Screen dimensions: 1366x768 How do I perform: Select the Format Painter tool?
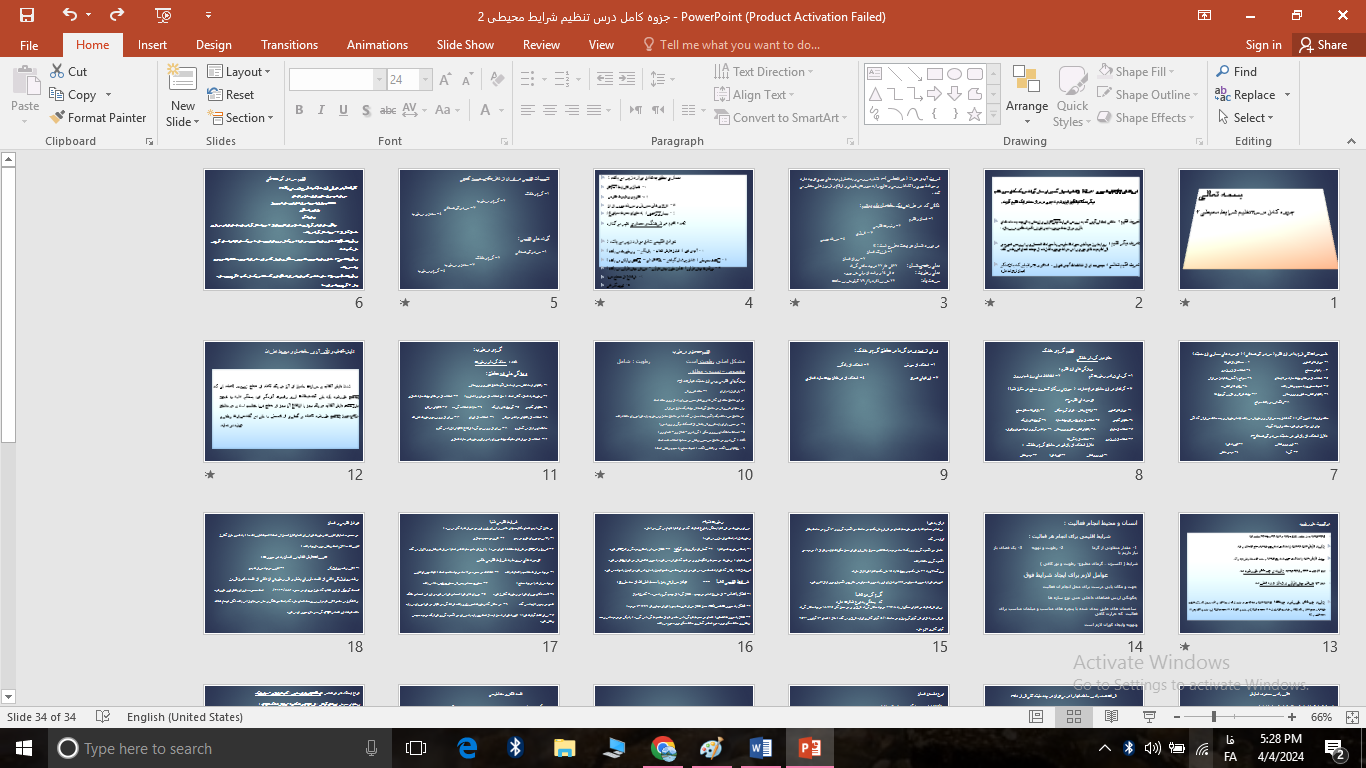98,117
